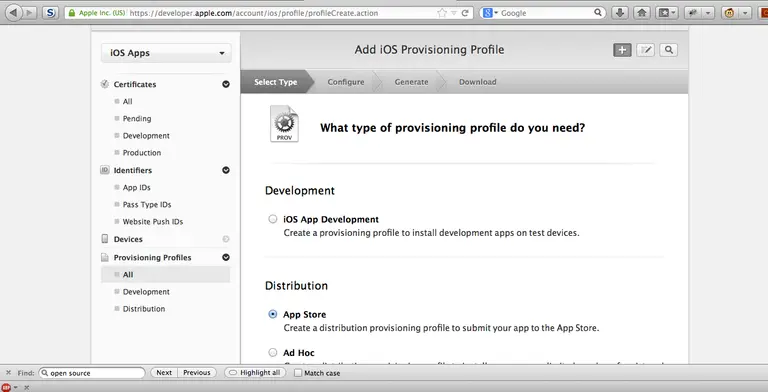Click the S extension icon beside the address bar
This screenshot has width=768, height=392.
click(x=50, y=13)
